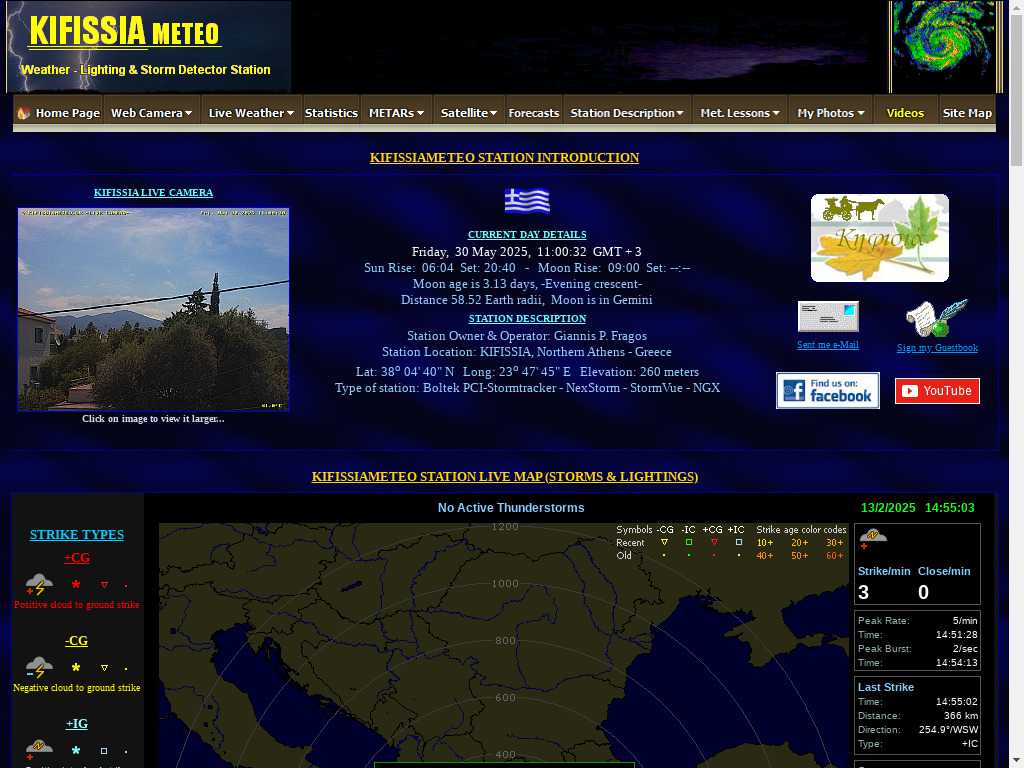Expand the METARs dropdown menu

[x=396, y=113]
